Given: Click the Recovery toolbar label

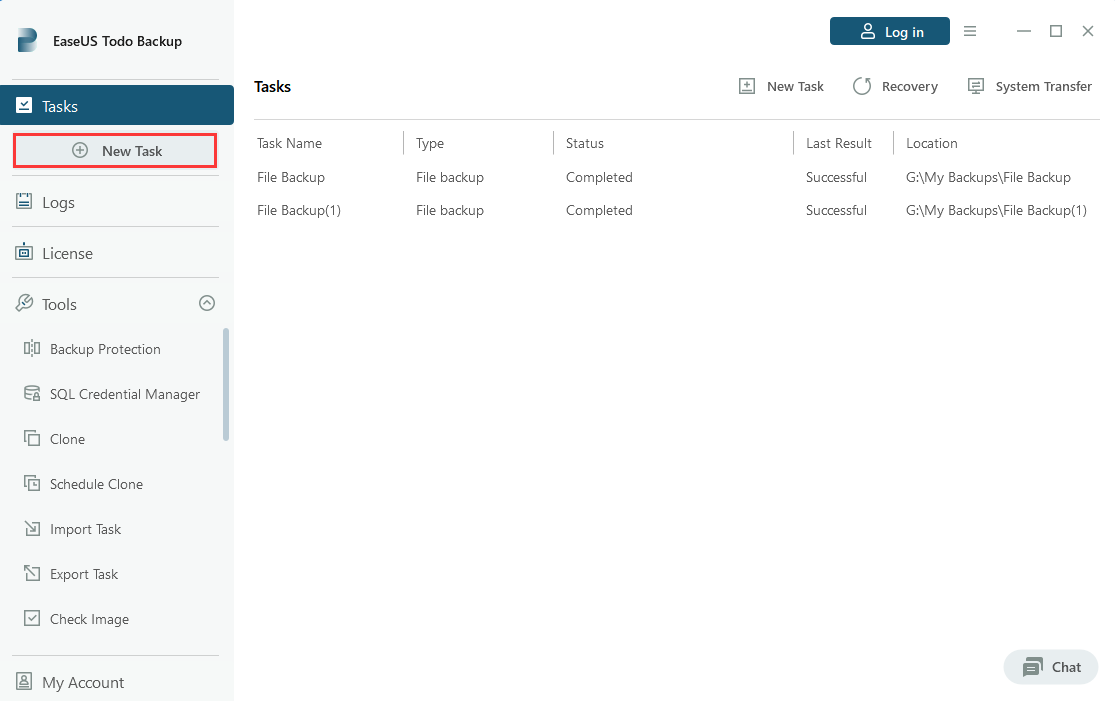Looking at the screenshot, I should coord(909,86).
